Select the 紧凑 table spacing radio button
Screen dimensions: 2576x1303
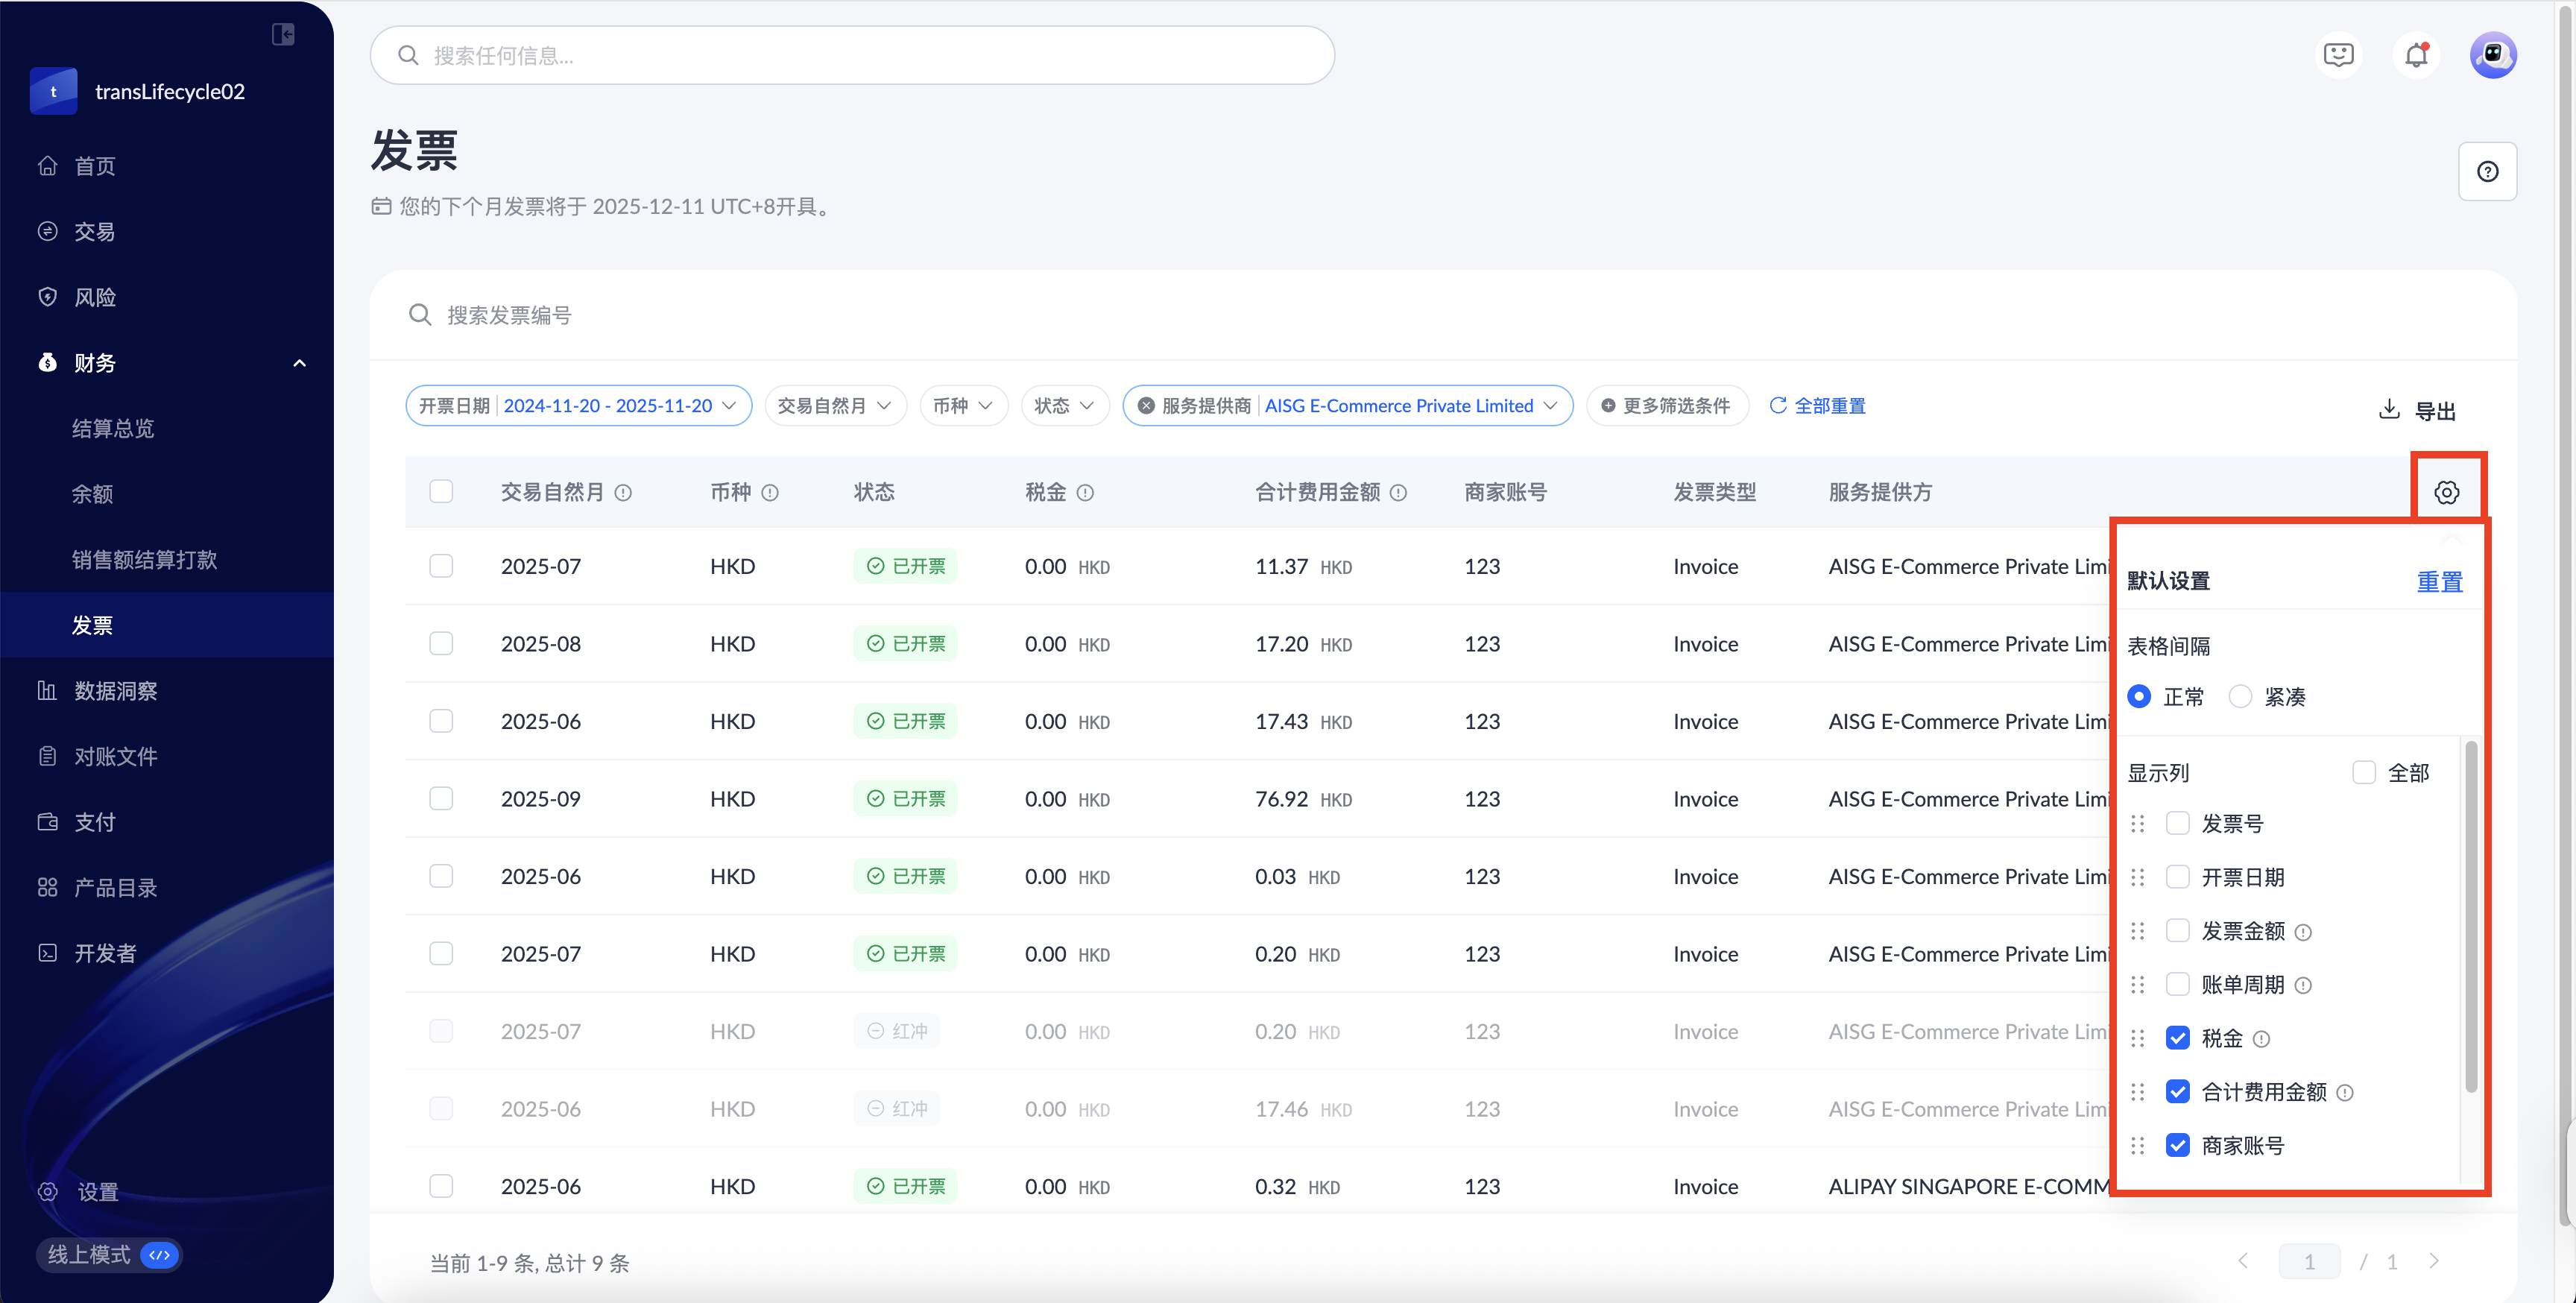pos(2240,697)
